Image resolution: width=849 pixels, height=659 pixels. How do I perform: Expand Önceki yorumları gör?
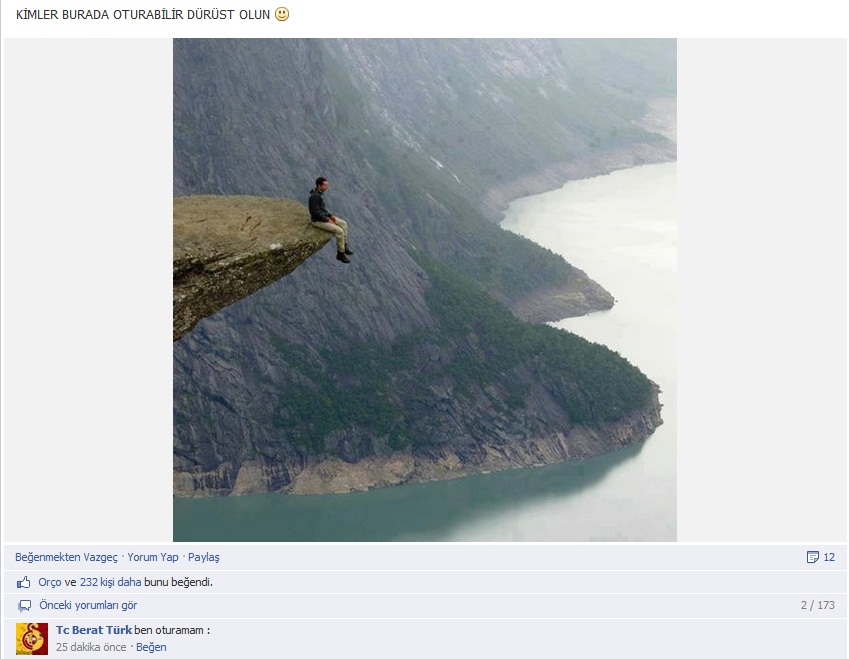coord(88,605)
